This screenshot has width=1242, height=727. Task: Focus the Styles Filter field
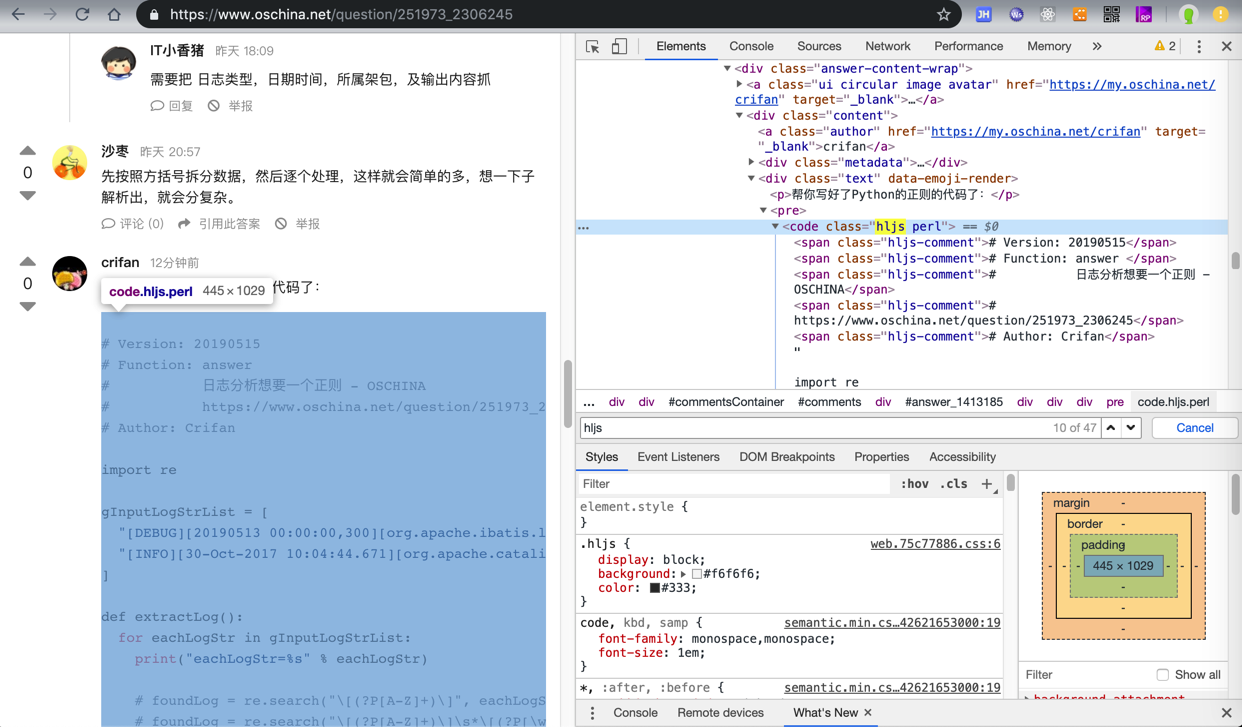pos(733,484)
